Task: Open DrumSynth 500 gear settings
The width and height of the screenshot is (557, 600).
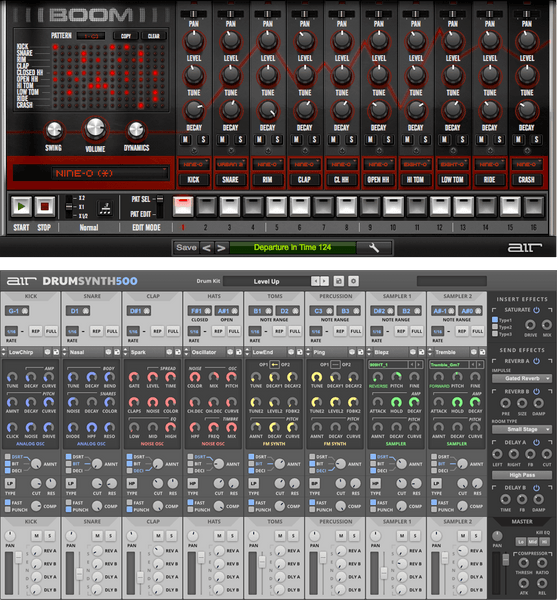Action: tap(353, 281)
